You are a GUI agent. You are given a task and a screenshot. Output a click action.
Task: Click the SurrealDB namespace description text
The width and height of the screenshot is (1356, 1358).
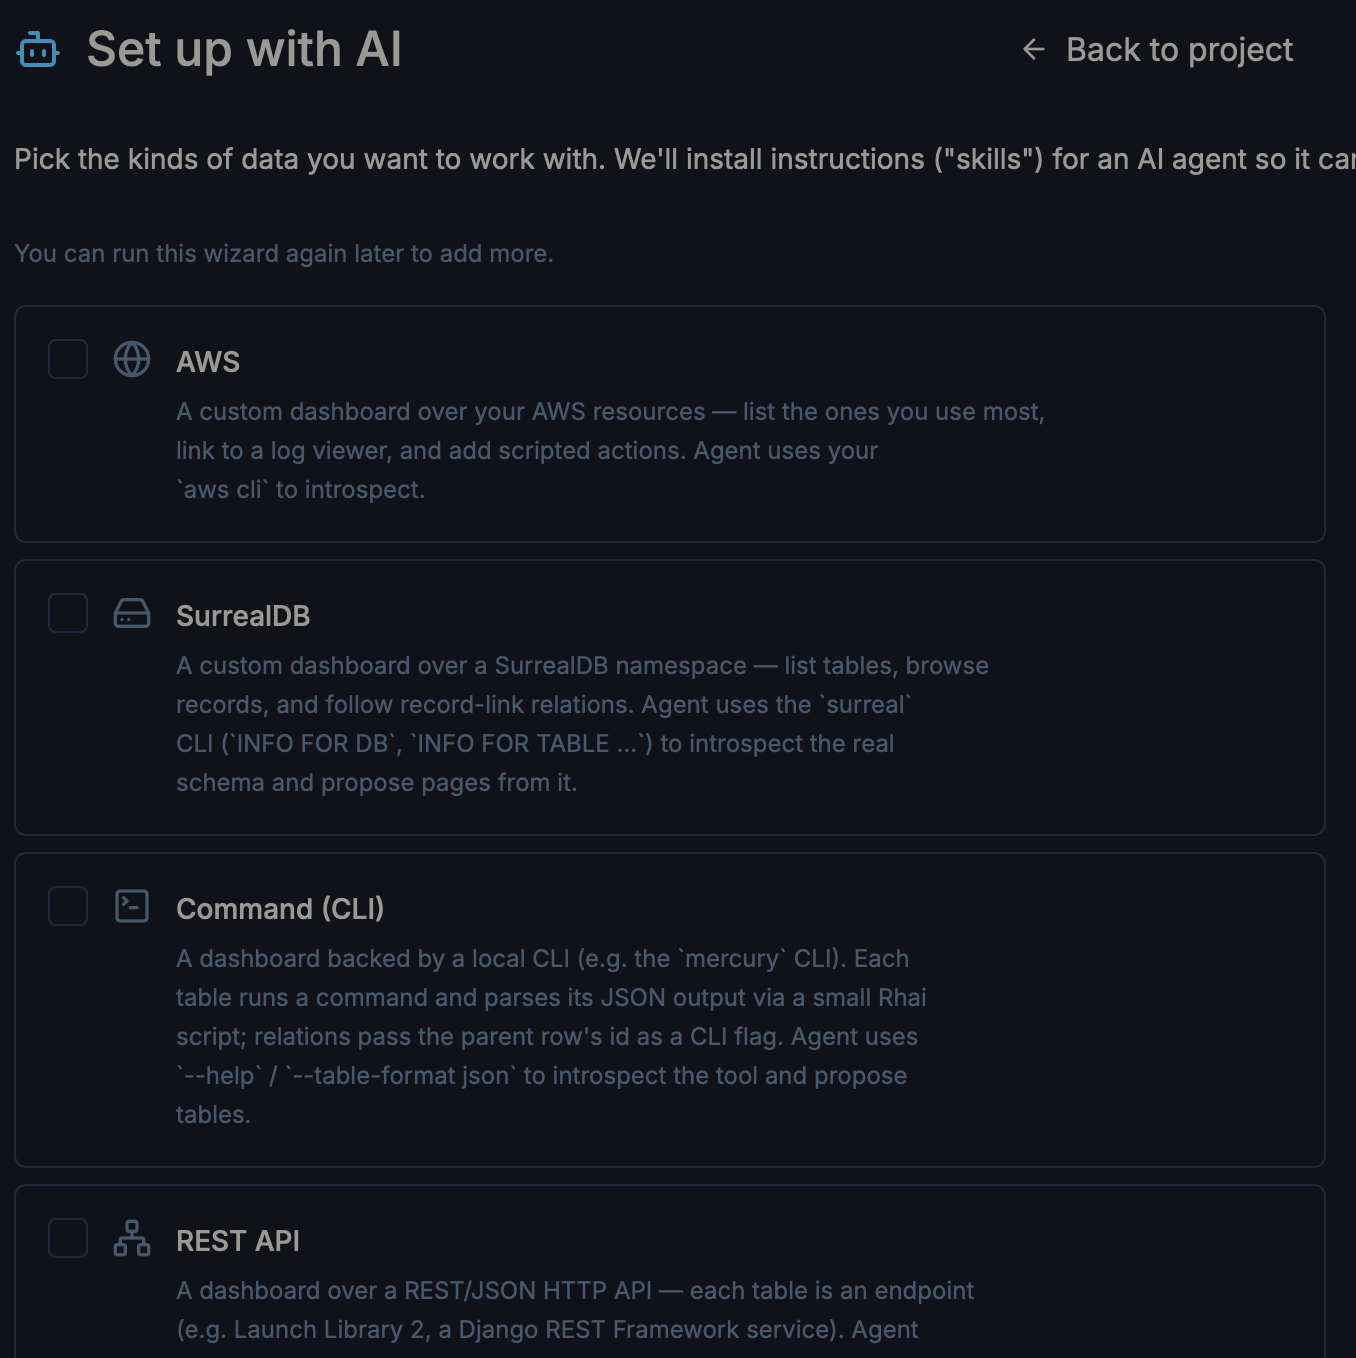point(582,724)
